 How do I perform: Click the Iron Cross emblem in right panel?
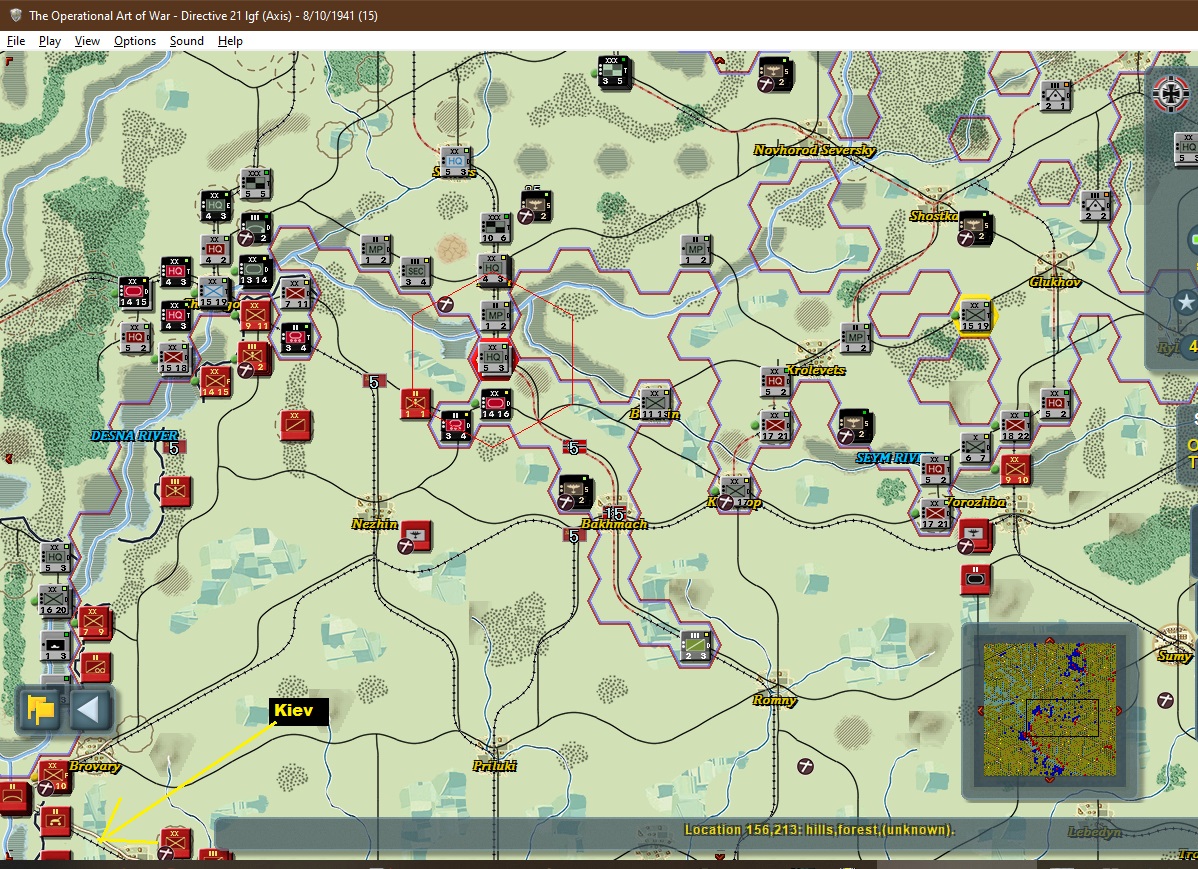click(x=1170, y=94)
